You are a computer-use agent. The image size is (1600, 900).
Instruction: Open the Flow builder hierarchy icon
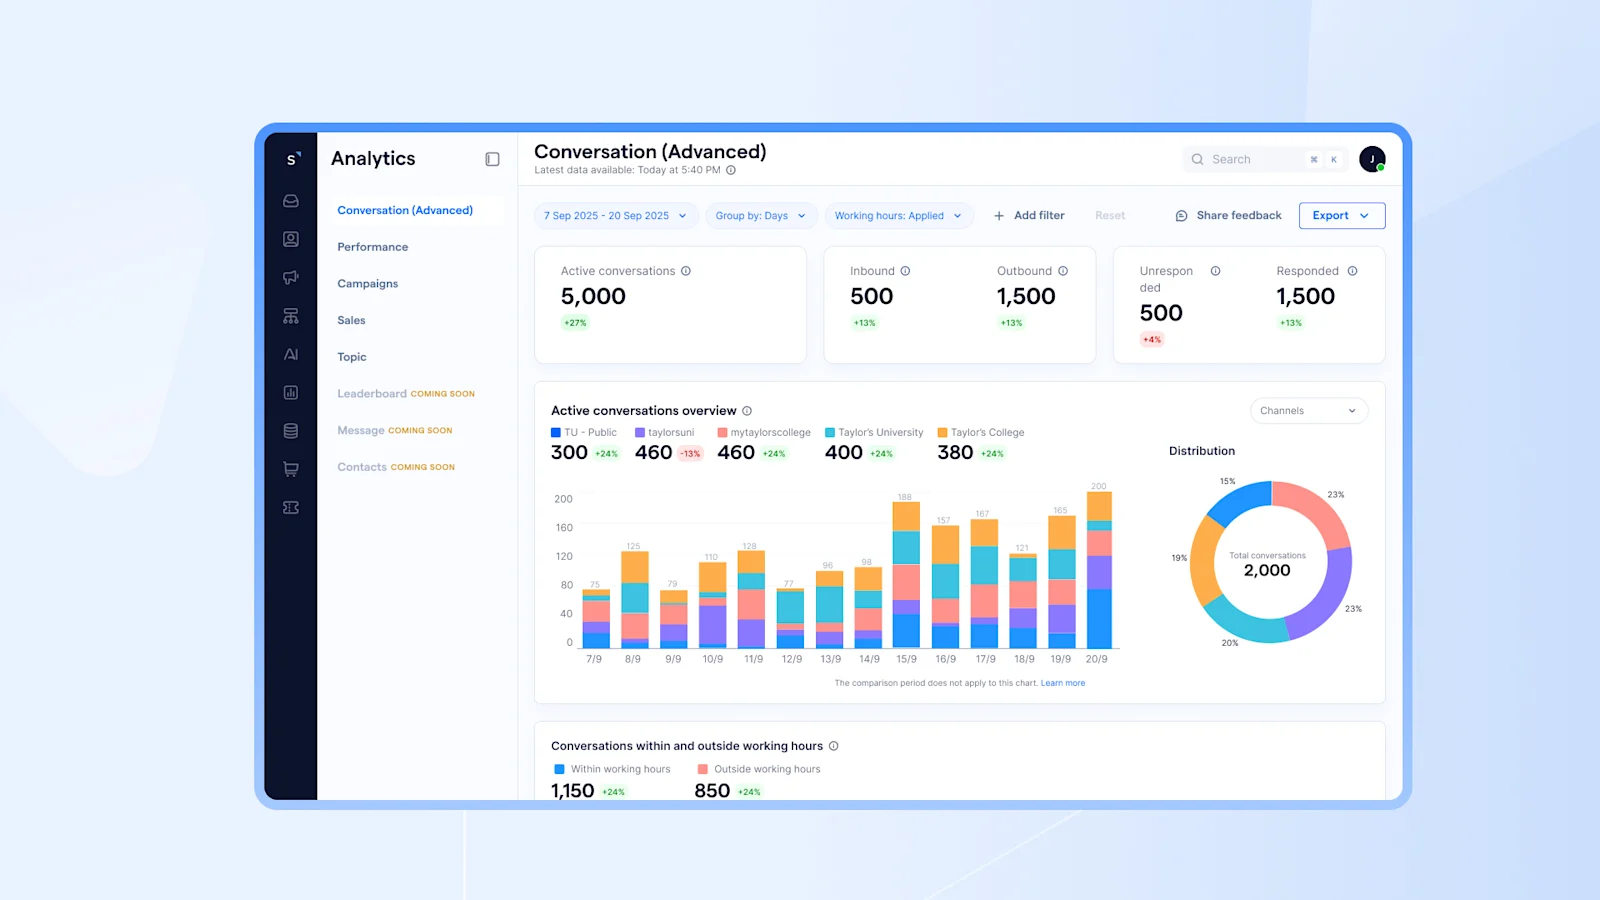click(x=291, y=316)
